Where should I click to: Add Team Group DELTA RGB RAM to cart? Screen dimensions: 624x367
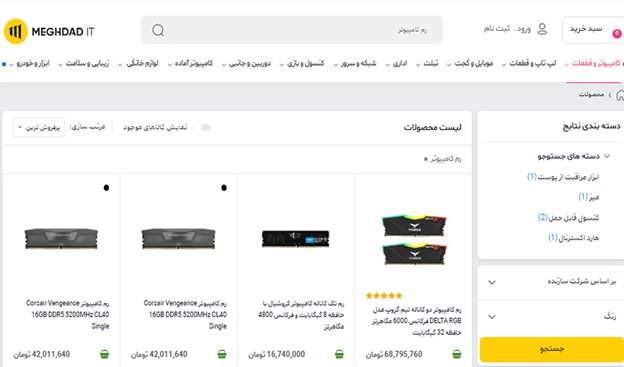tap(456, 354)
